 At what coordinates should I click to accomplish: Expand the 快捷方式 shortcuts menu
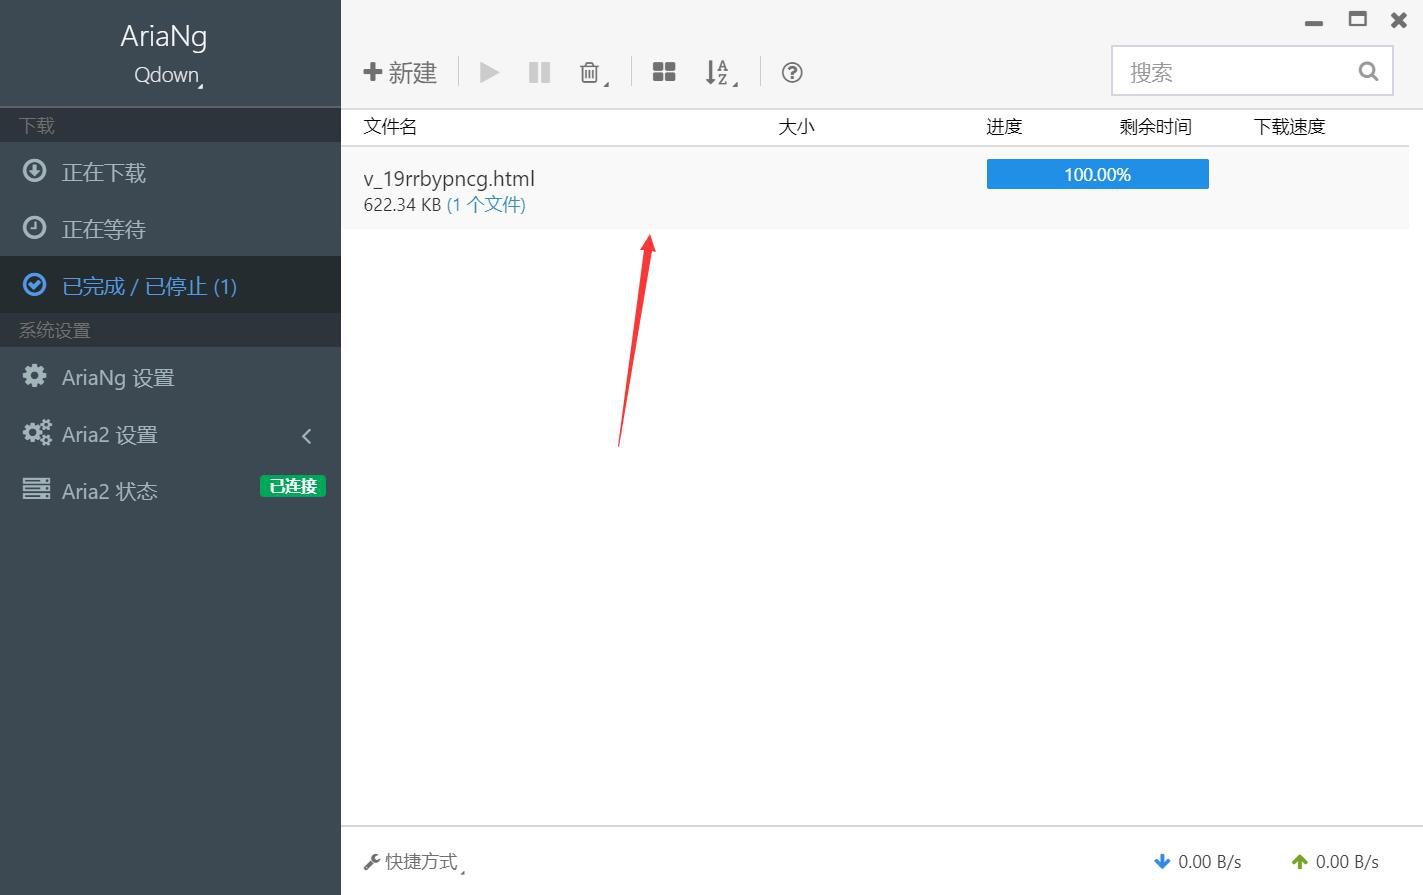pos(414,861)
